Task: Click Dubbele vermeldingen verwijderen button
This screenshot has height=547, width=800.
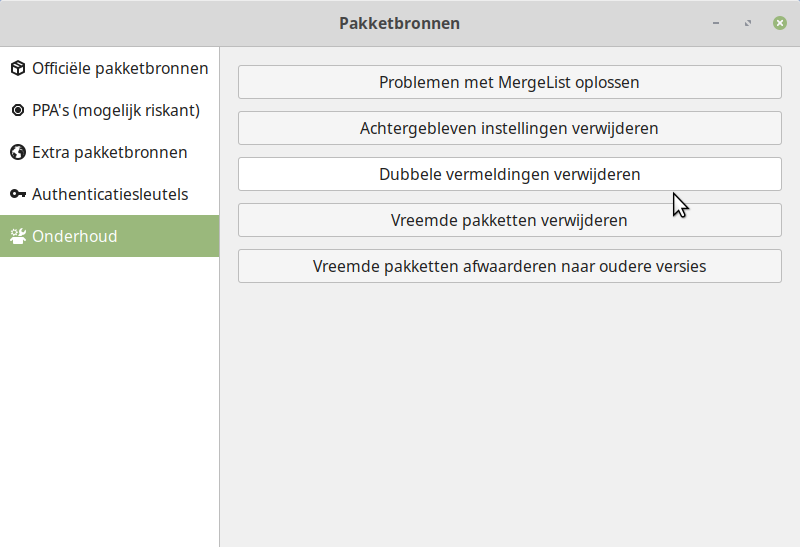Action: (510, 174)
